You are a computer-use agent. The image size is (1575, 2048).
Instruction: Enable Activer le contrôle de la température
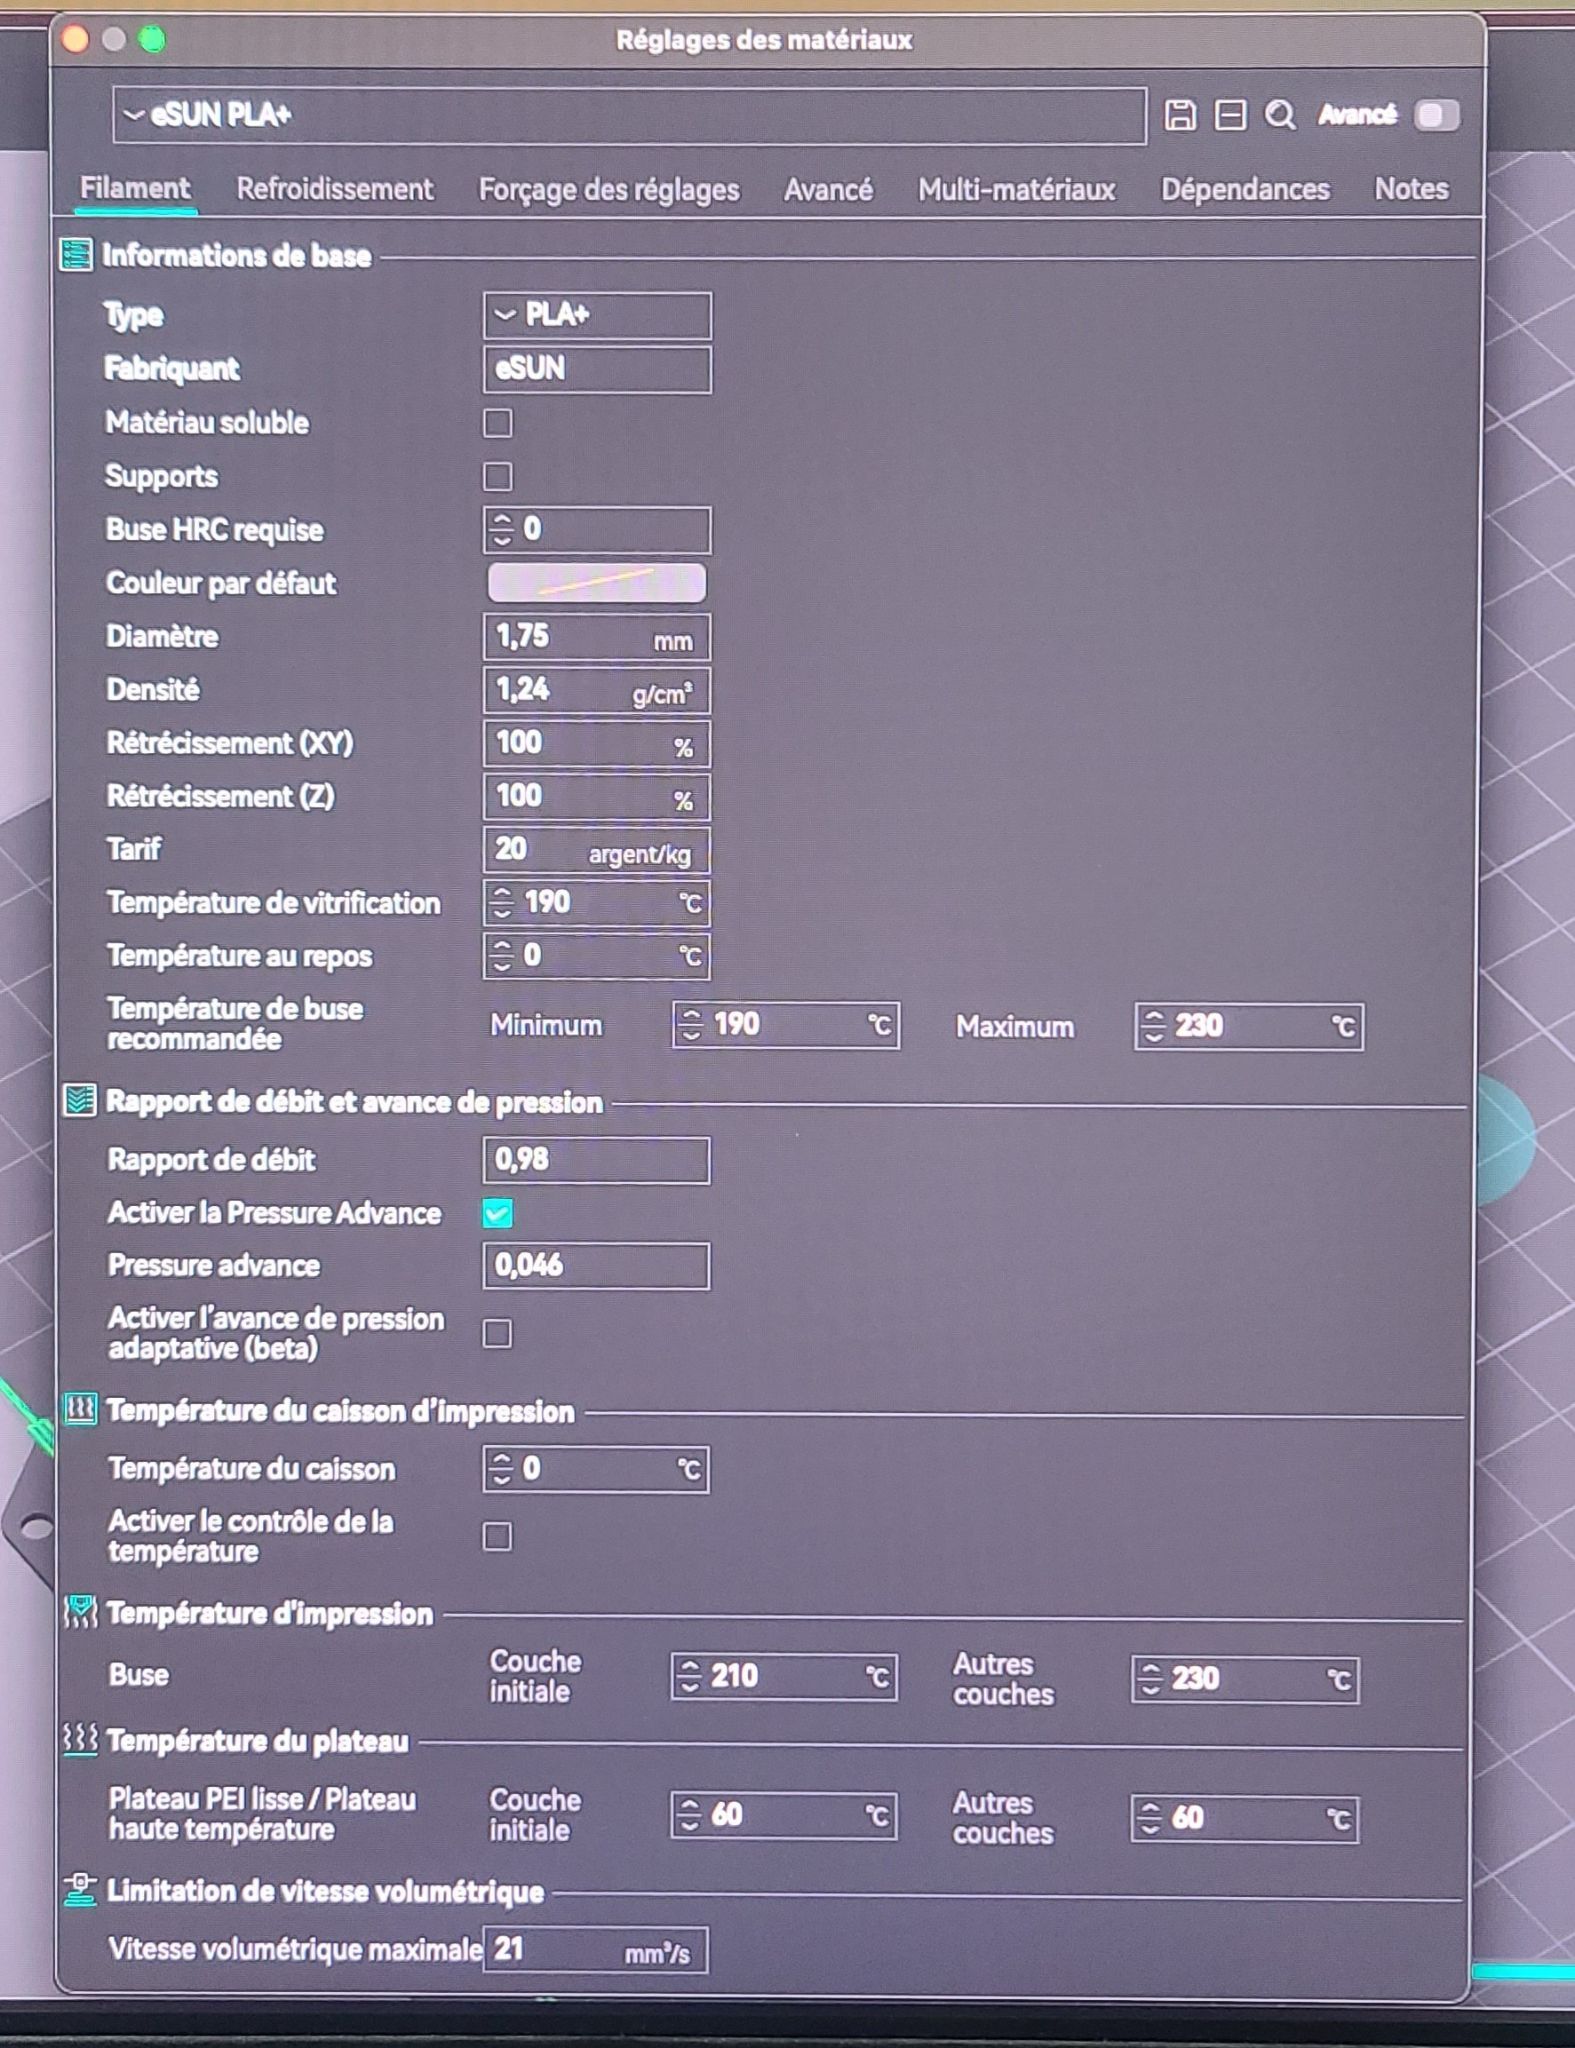[x=498, y=1536]
